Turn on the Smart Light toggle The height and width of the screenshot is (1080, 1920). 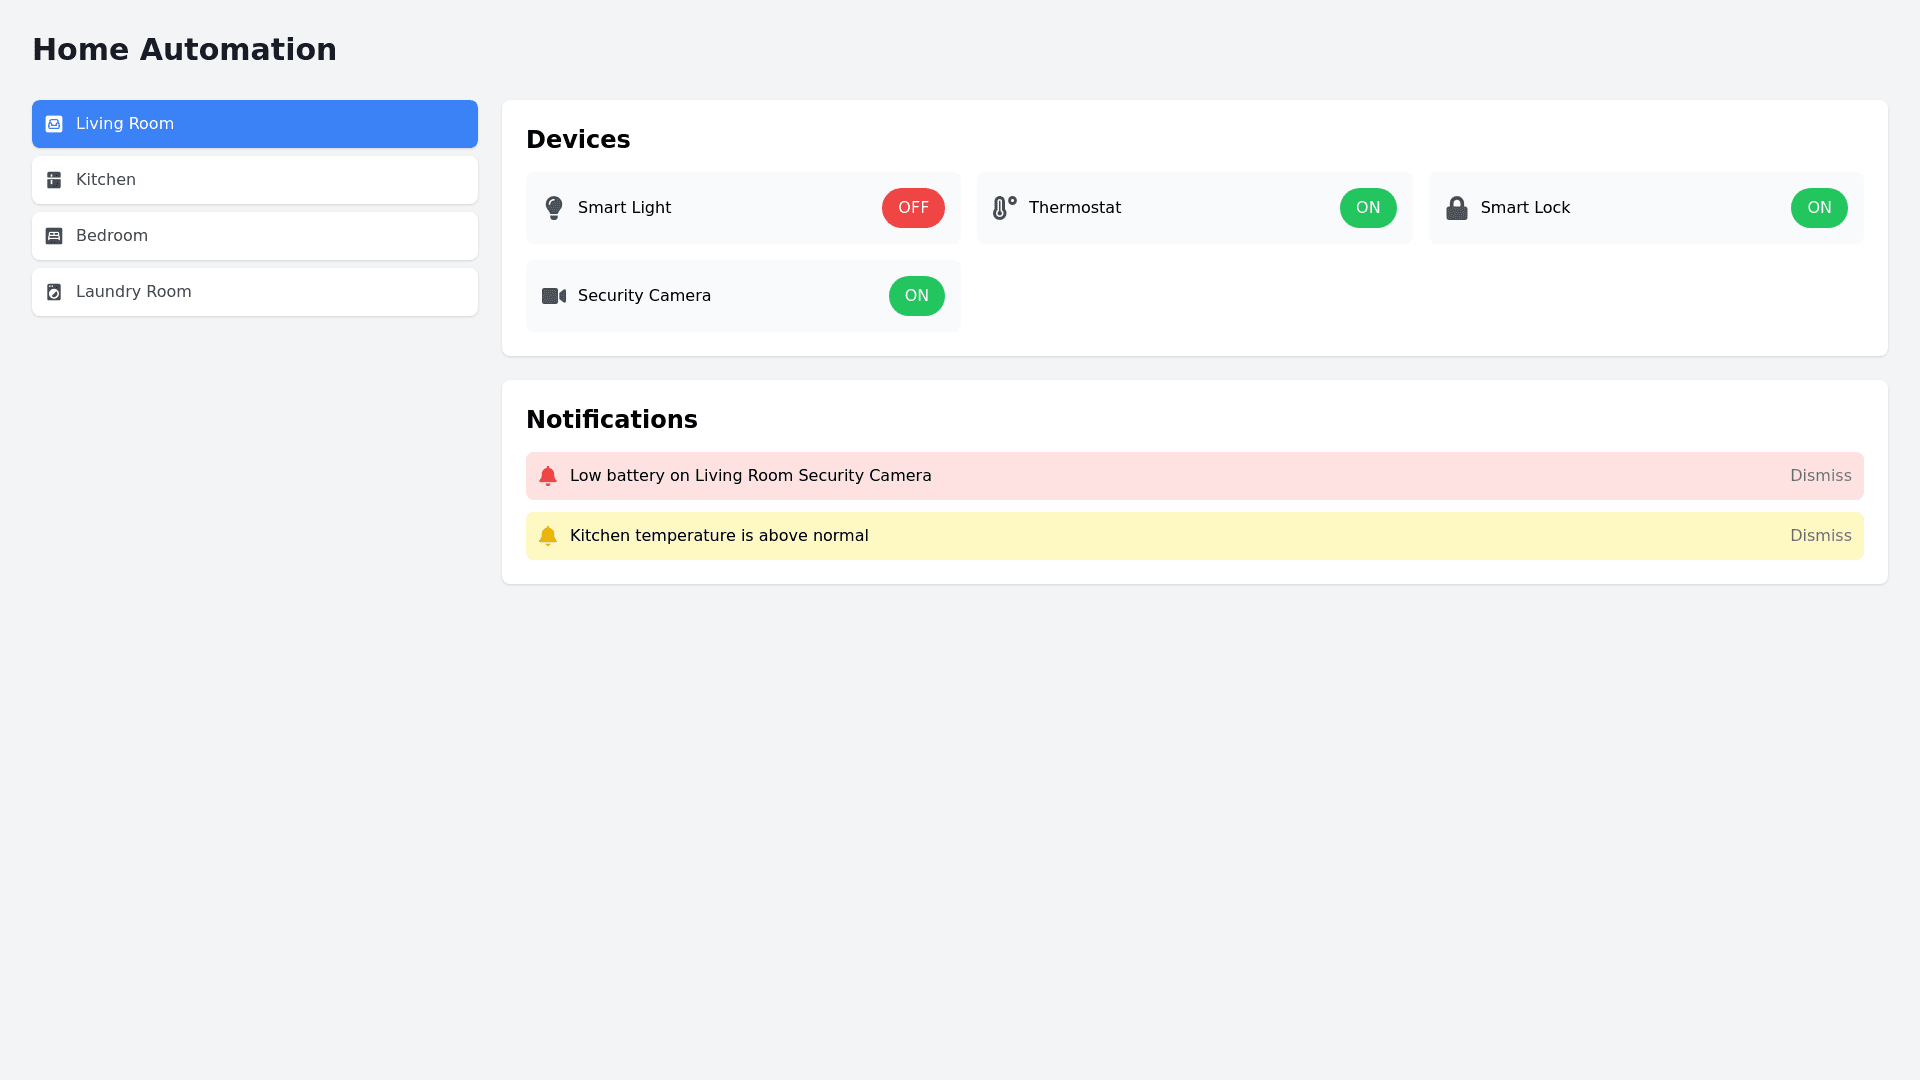click(913, 208)
